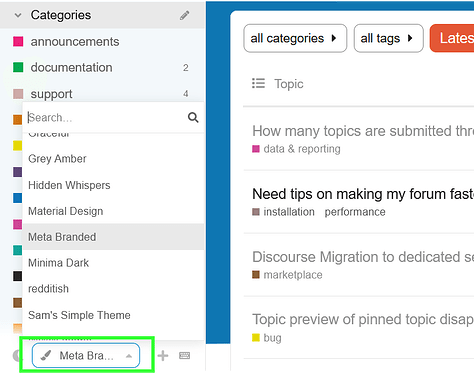The image size is (474, 374).
Task: Open topic 'How many topics are submitted'
Action: (x=363, y=131)
